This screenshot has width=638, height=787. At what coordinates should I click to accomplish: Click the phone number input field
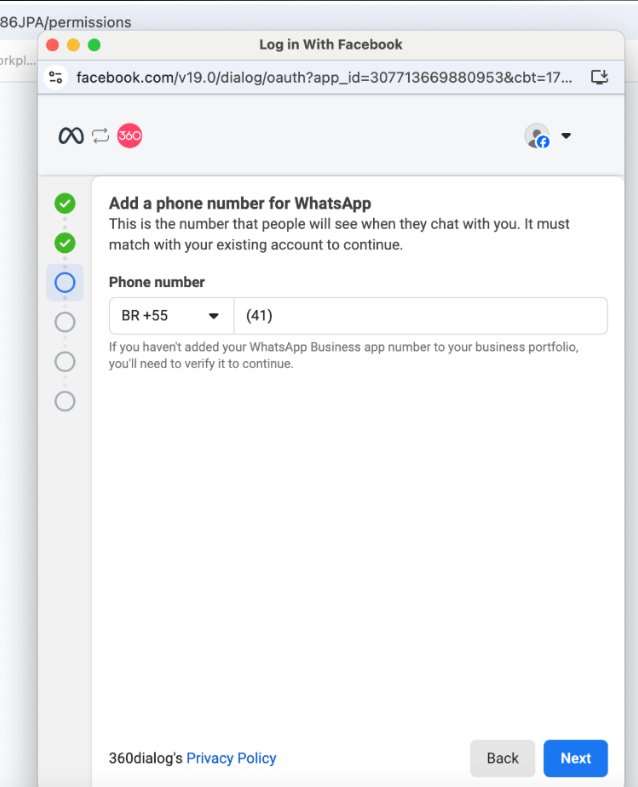pos(421,316)
